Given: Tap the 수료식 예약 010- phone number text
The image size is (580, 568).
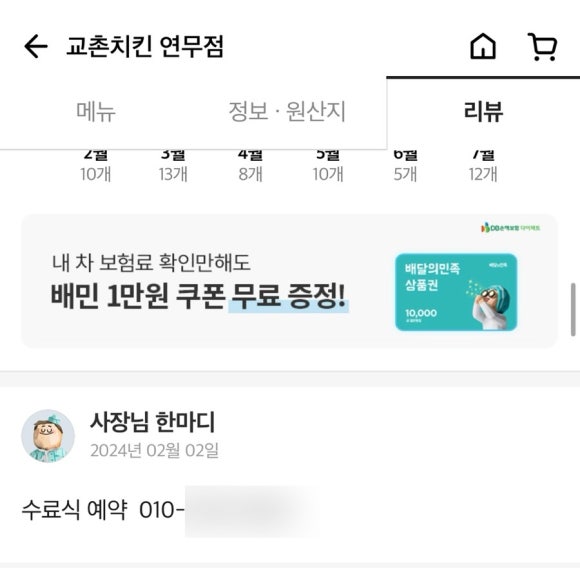Looking at the screenshot, I should coord(103,510).
